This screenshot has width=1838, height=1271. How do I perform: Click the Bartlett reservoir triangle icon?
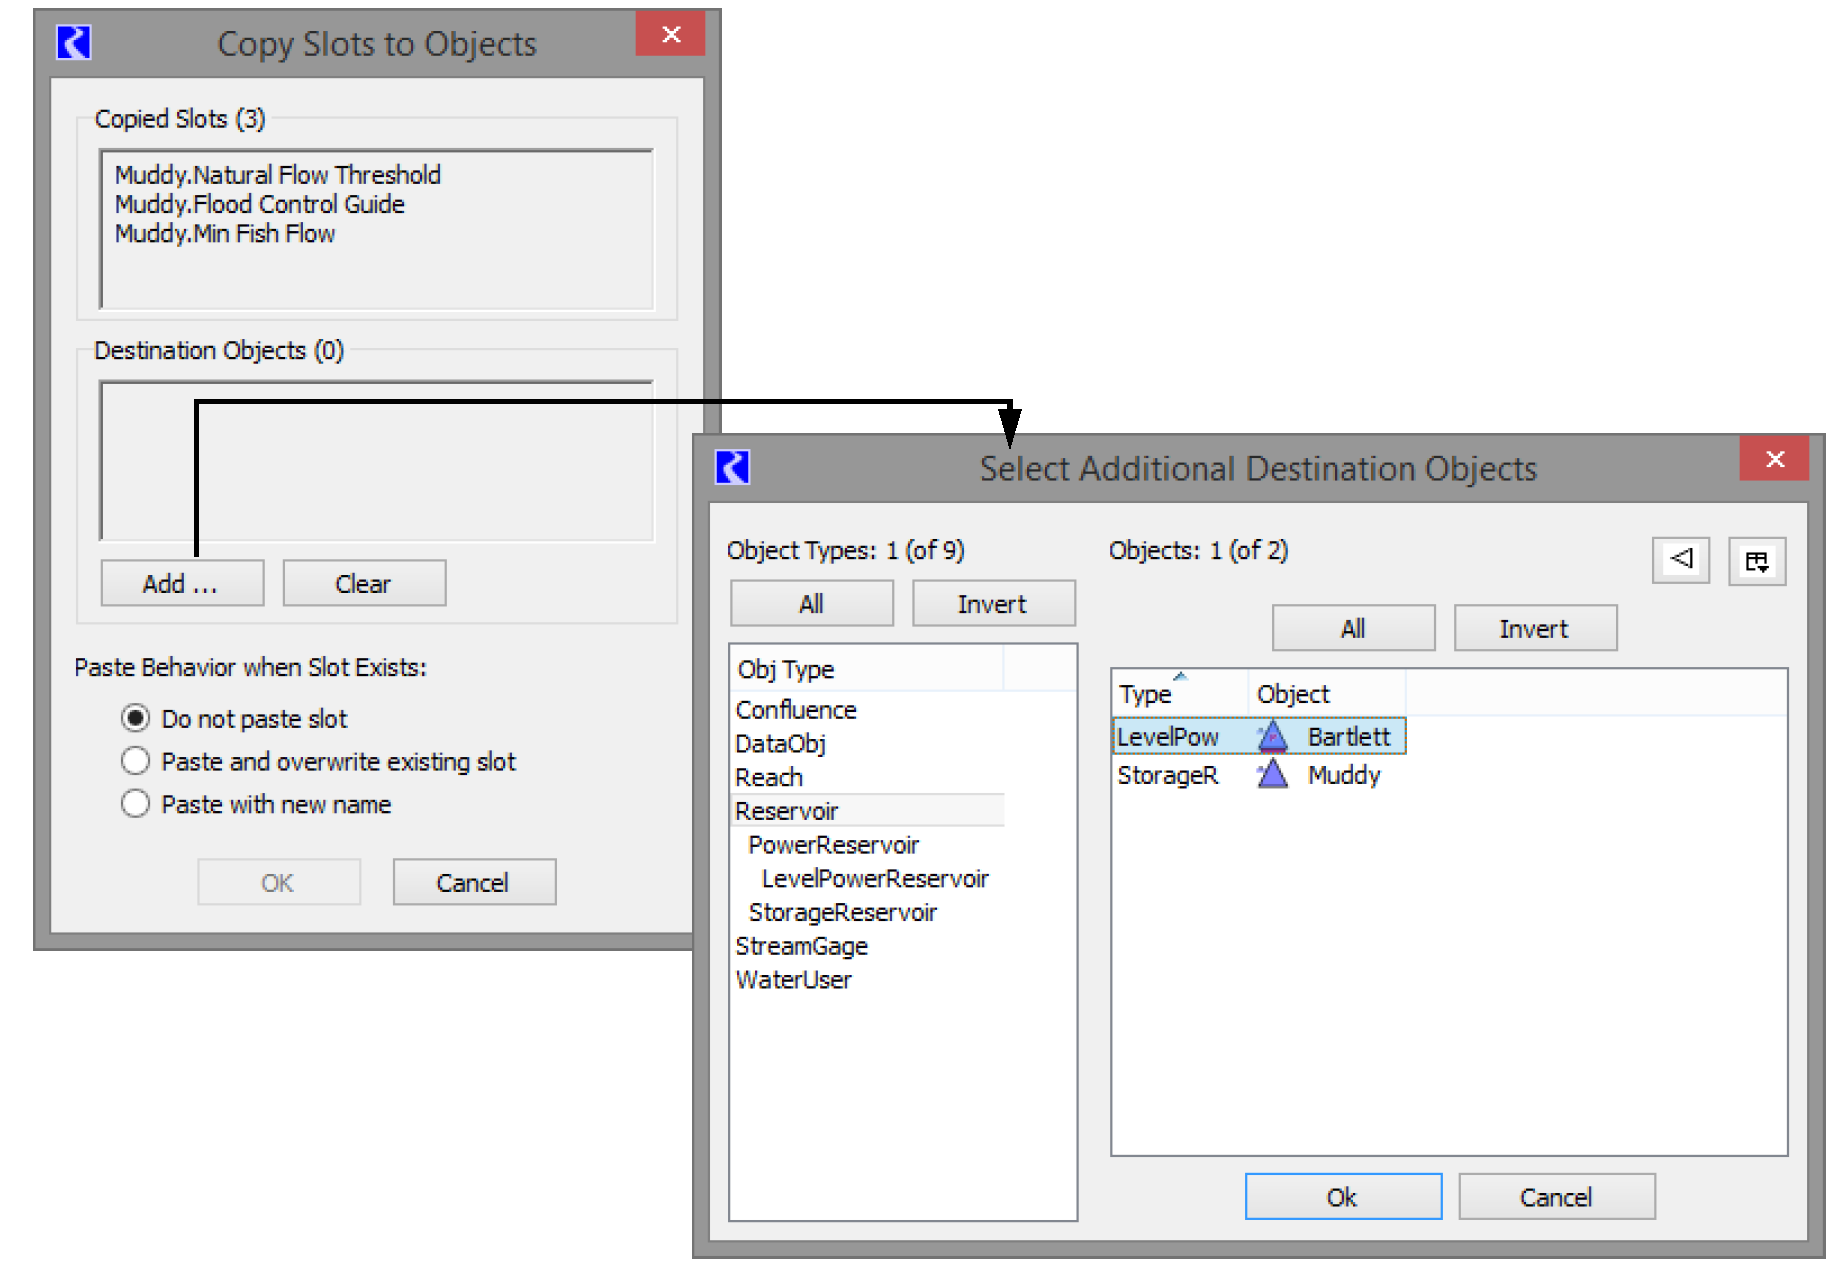[x=1272, y=737]
